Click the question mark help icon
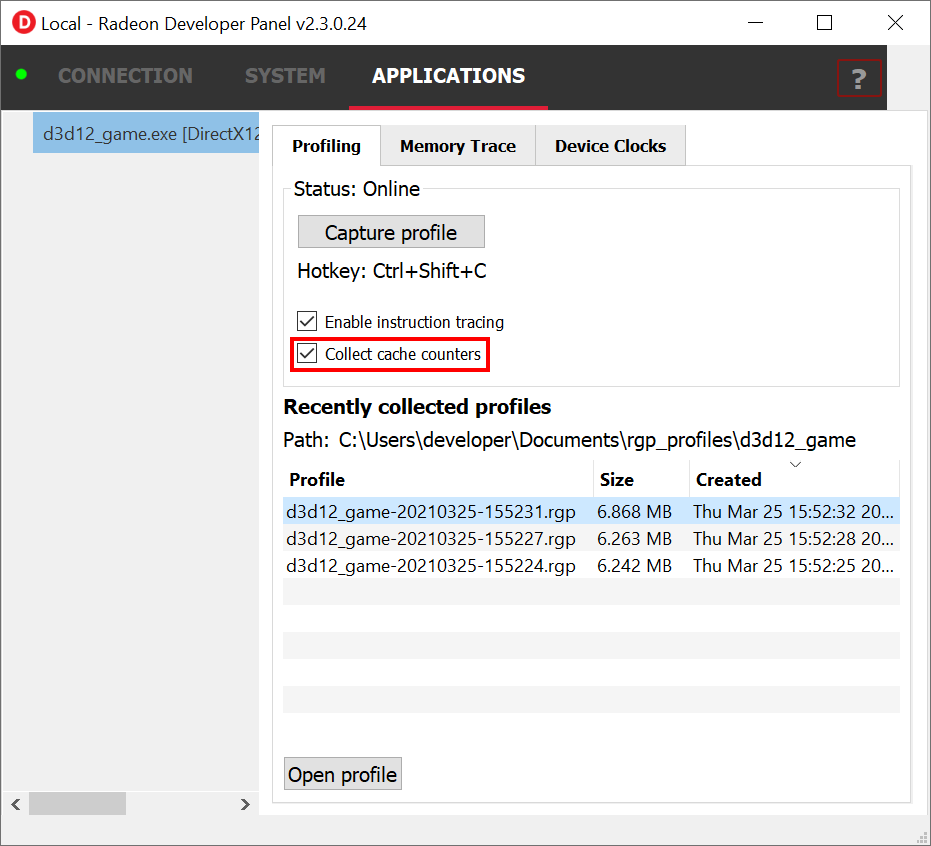This screenshot has width=931, height=846. [x=858, y=79]
